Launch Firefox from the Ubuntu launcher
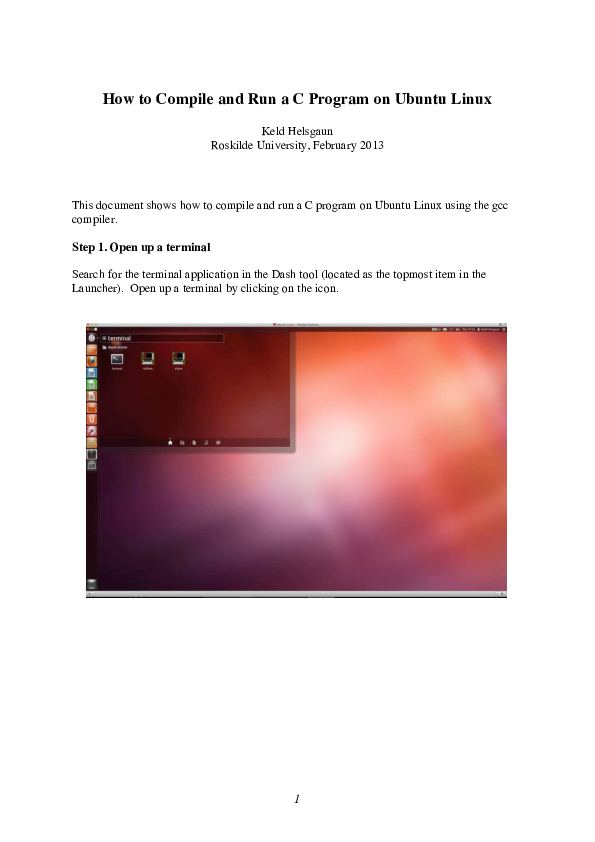 click(92, 361)
